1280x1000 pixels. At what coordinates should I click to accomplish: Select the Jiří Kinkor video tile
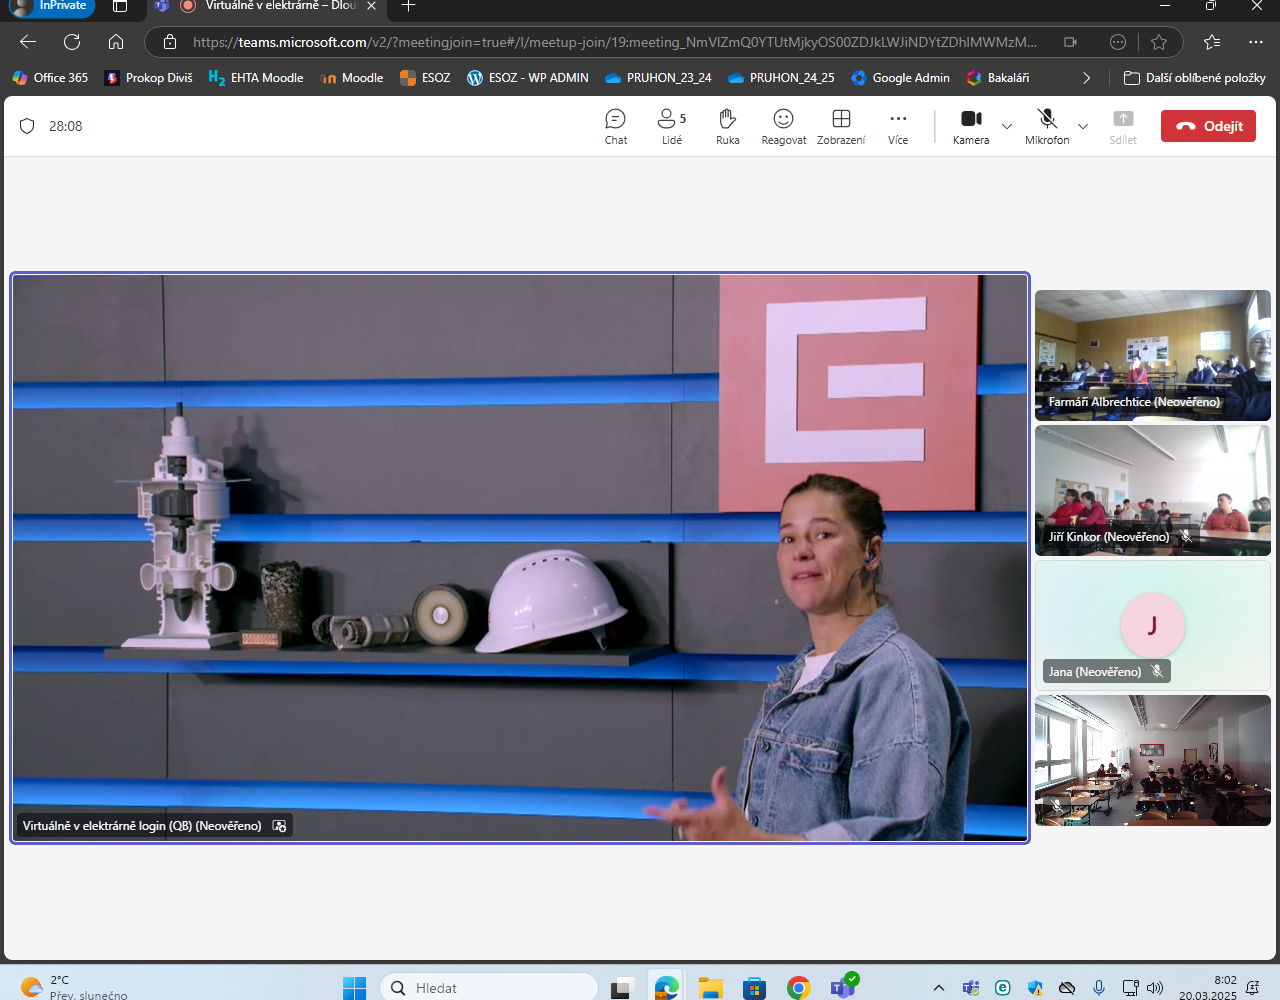tap(1153, 490)
